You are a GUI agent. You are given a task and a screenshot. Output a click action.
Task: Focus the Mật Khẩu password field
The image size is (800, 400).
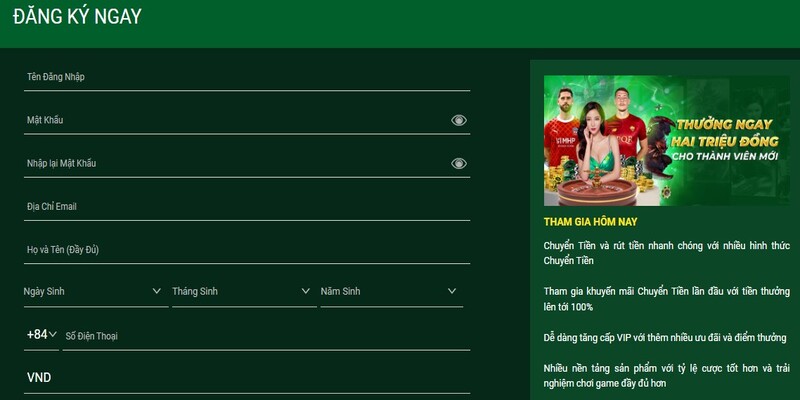click(230, 120)
